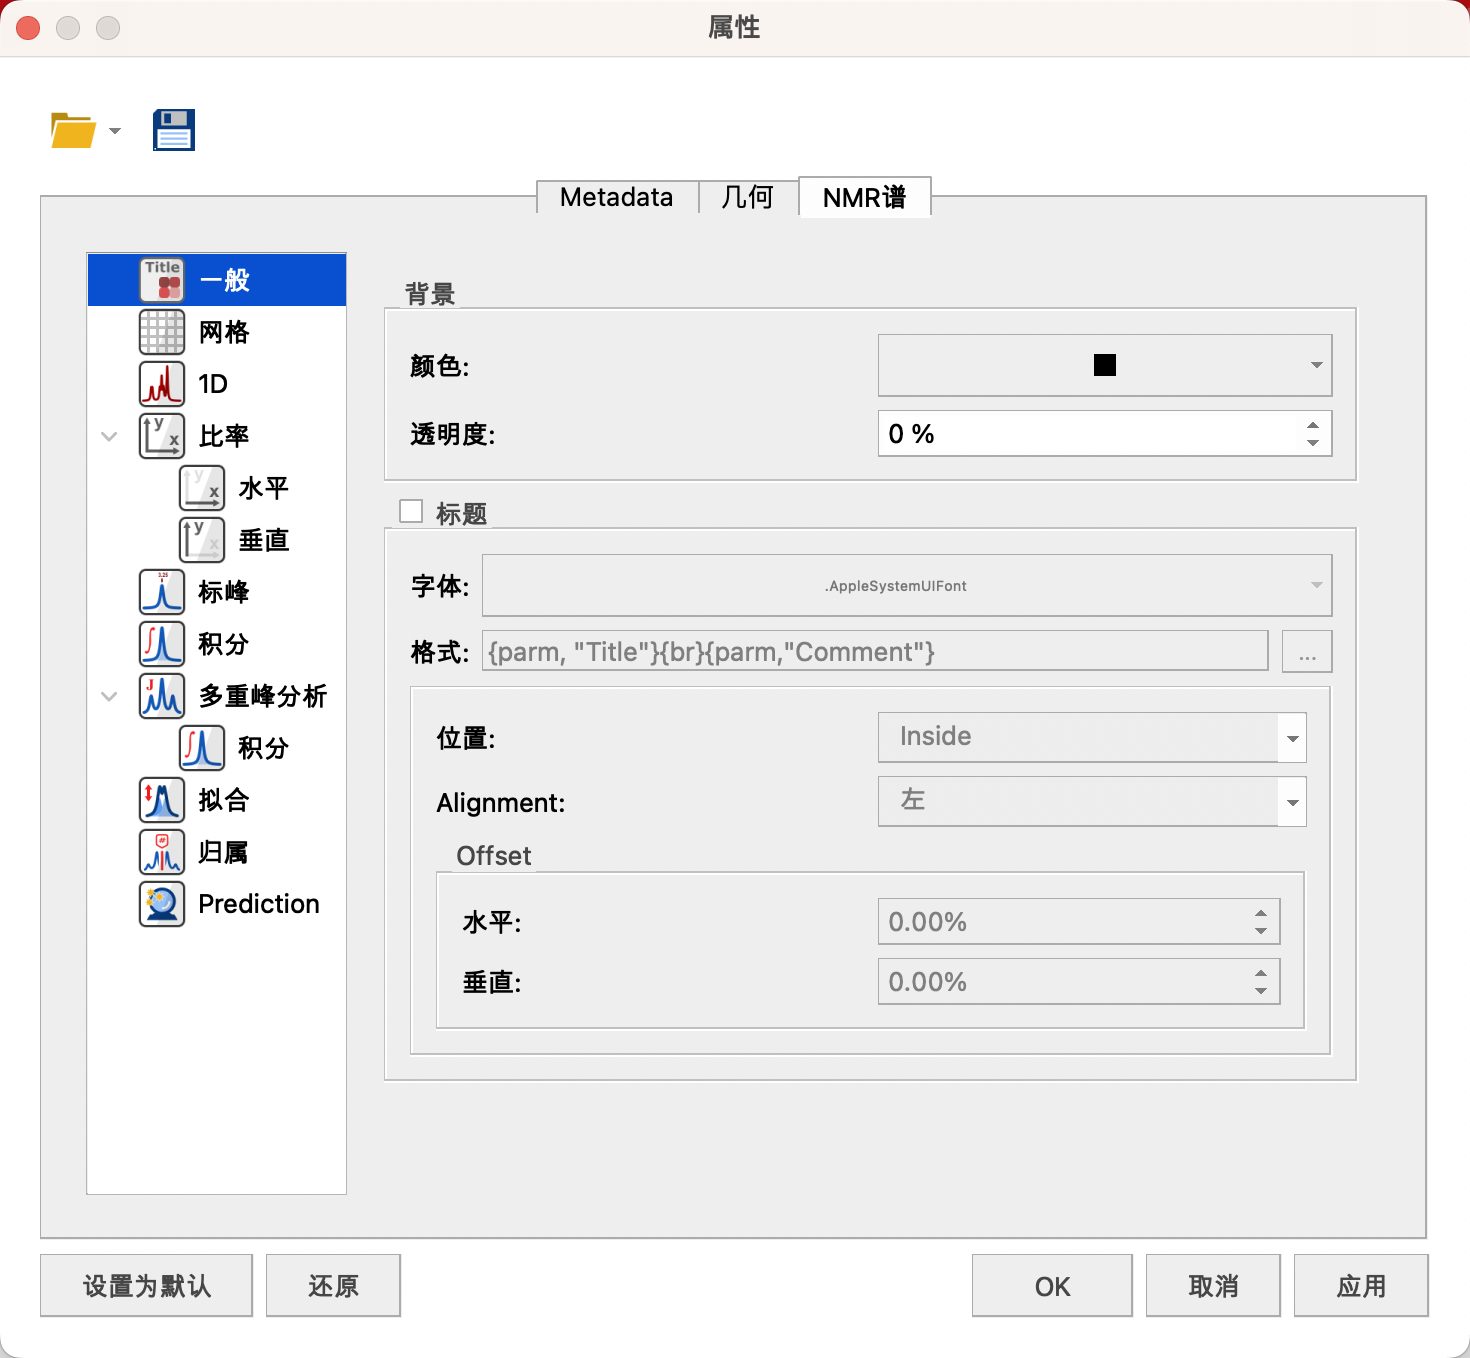This screenshot has width=1470, height=1358.
Task: Decrease 透明度 with the down arrow
Action: tap(1313, 443)
